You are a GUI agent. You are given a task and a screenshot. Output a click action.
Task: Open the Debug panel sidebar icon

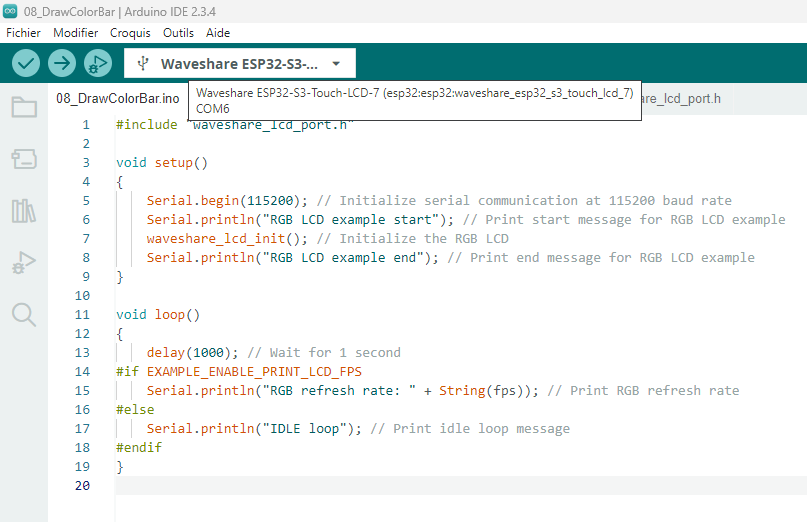point(24,263)
